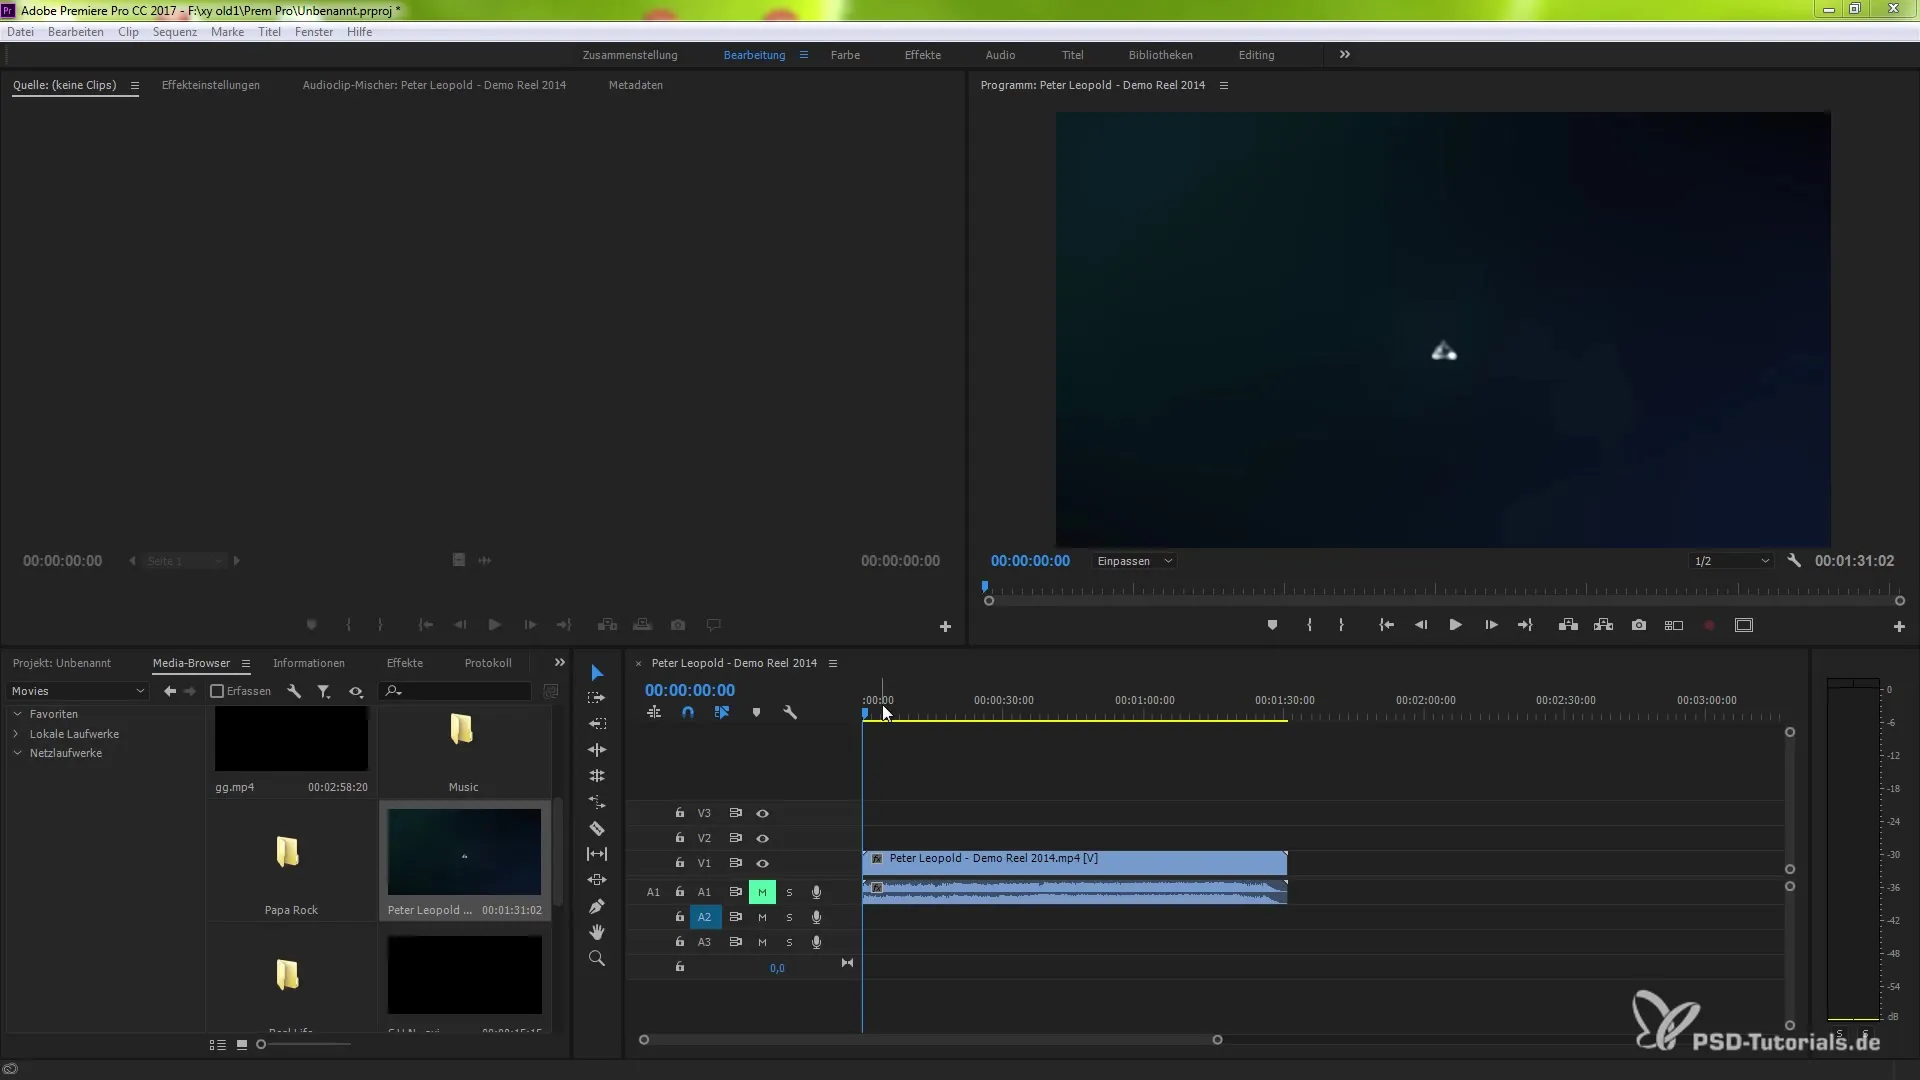Unmute track A1 with M button
The height and width of the screenshot is (1080, 1920).
[762, 892]
